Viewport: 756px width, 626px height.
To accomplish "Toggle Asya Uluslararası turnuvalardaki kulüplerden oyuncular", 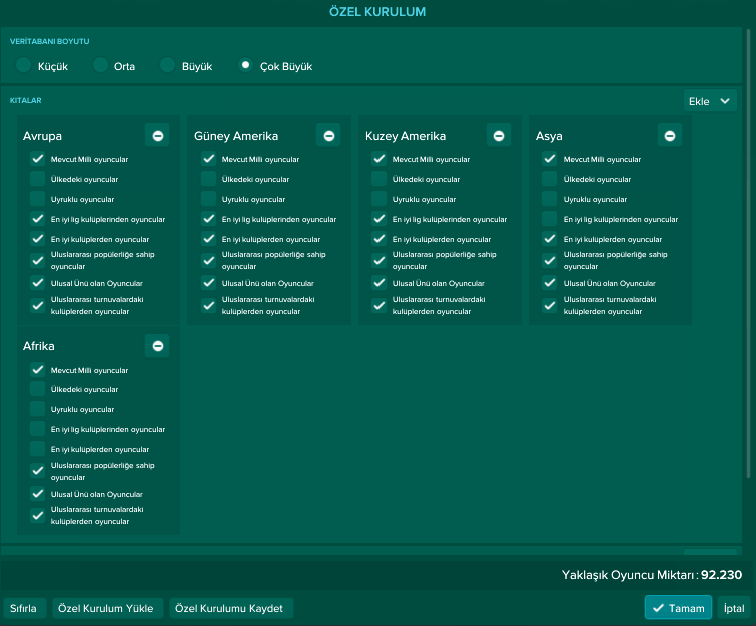I will 550,305.
